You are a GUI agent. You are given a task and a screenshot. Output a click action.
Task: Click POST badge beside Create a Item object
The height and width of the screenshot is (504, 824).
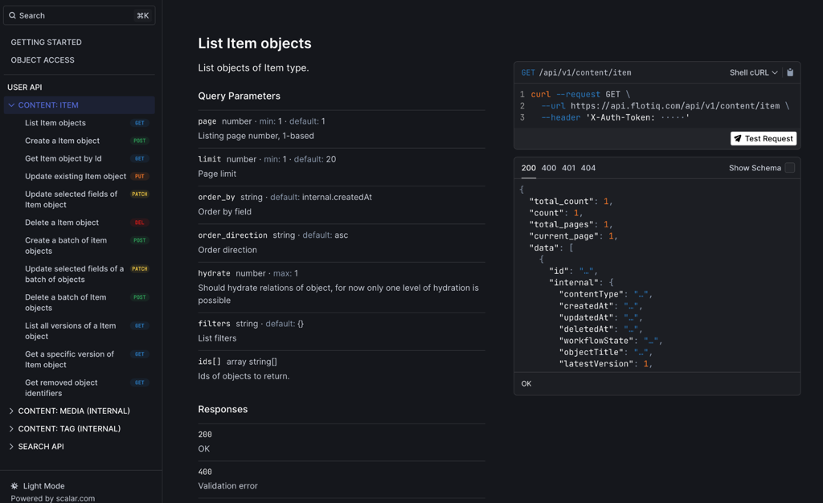coord(139,141)
